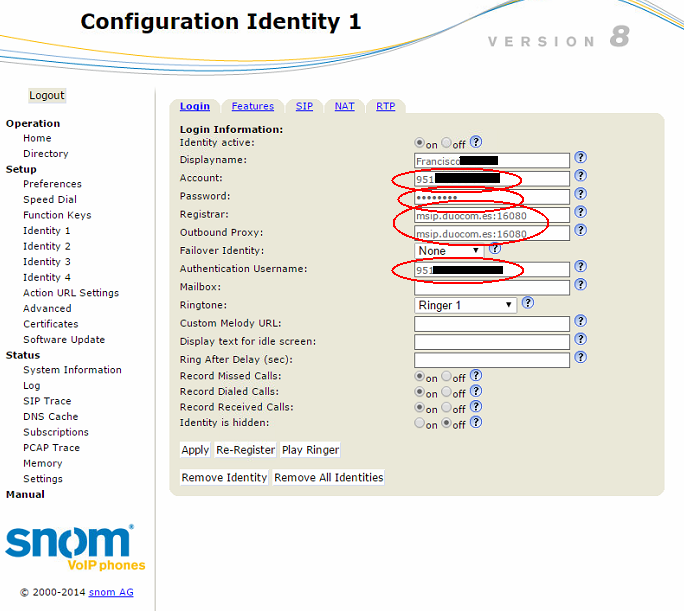Turn off Record Missed Calls
Viewport: 684px width, 611px height.
(x=446, y=377)
